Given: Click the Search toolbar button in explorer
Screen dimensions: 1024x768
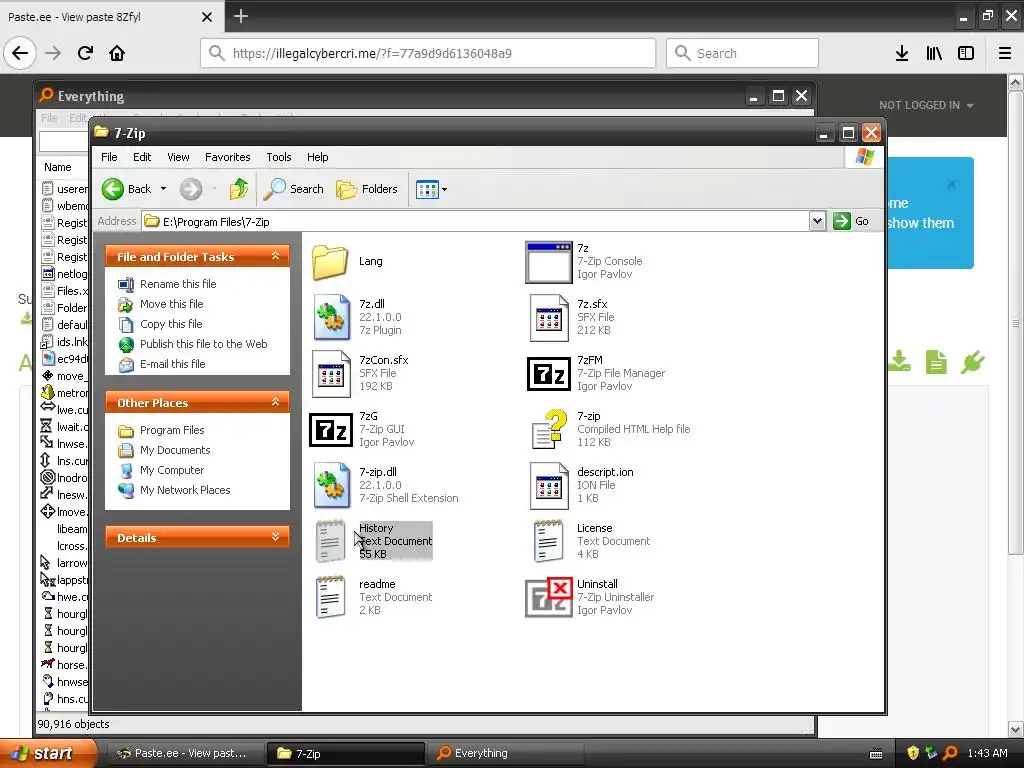Looking at the screenshot, I should [x=294, y=189].
